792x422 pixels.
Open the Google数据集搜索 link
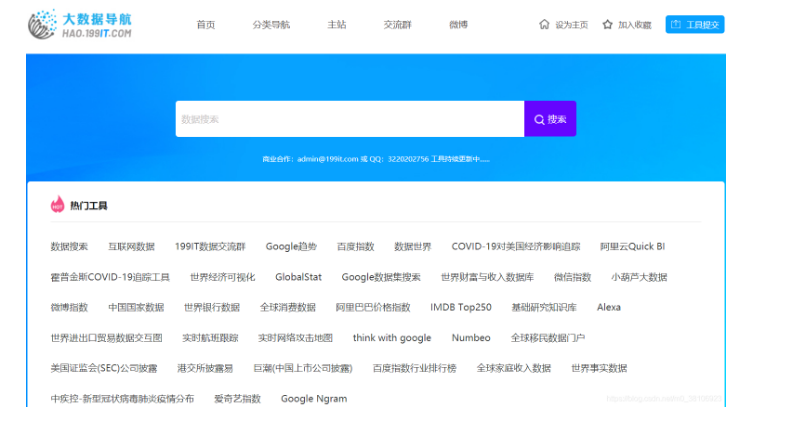tap(381, 277)
